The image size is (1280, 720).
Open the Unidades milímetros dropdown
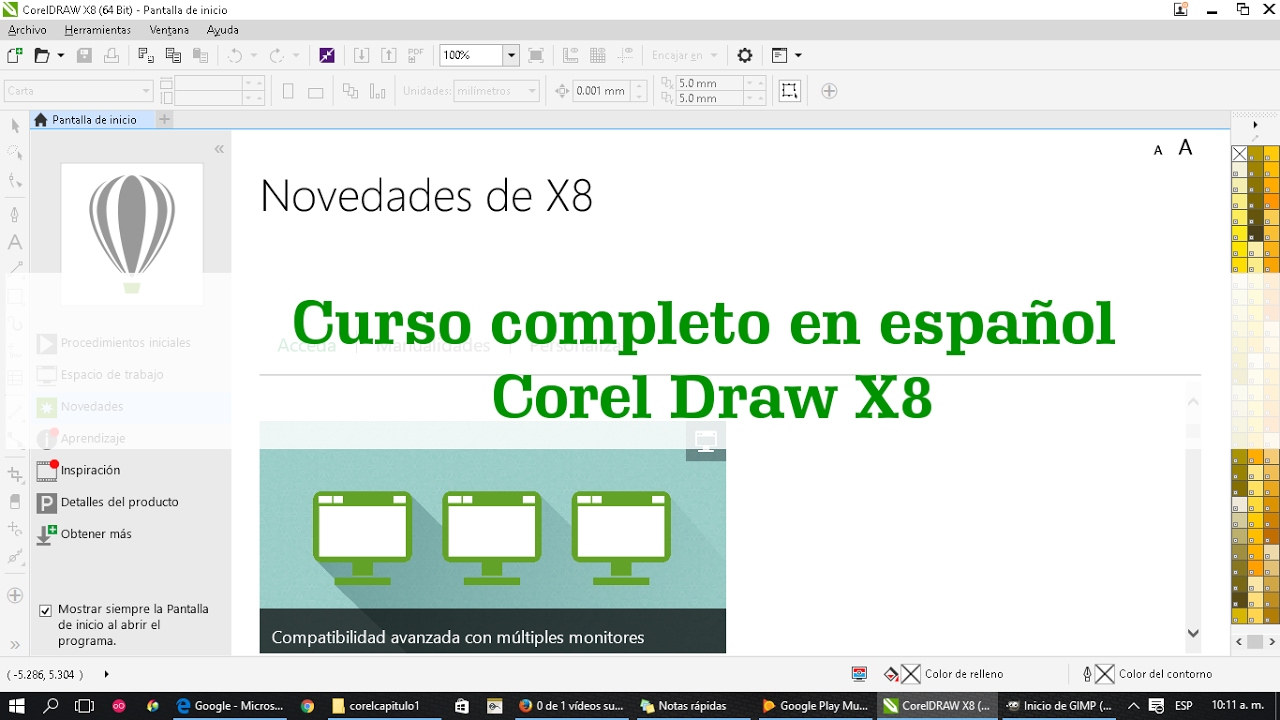pos(532,91)
